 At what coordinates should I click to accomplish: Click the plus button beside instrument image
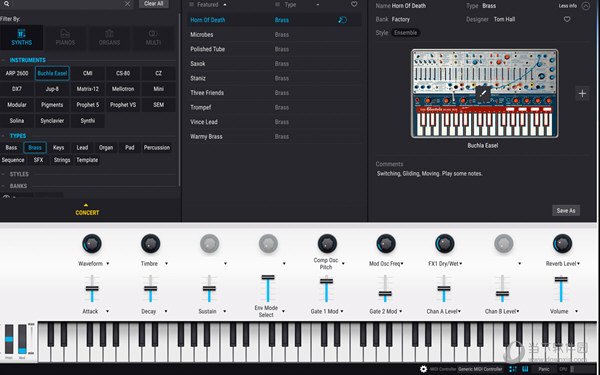[x=582, y=93]
